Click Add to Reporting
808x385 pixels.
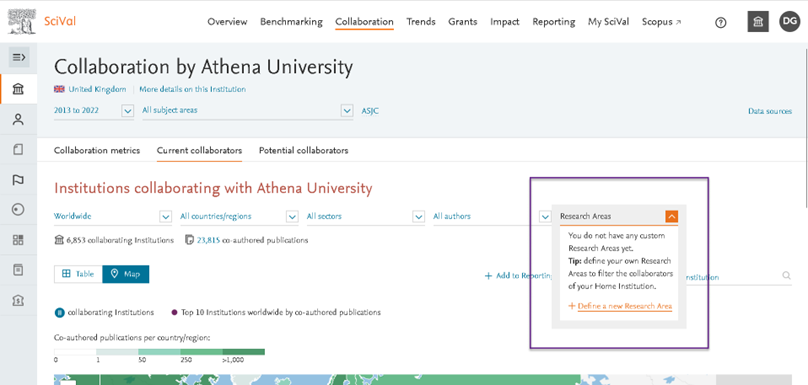pos(518,276)
